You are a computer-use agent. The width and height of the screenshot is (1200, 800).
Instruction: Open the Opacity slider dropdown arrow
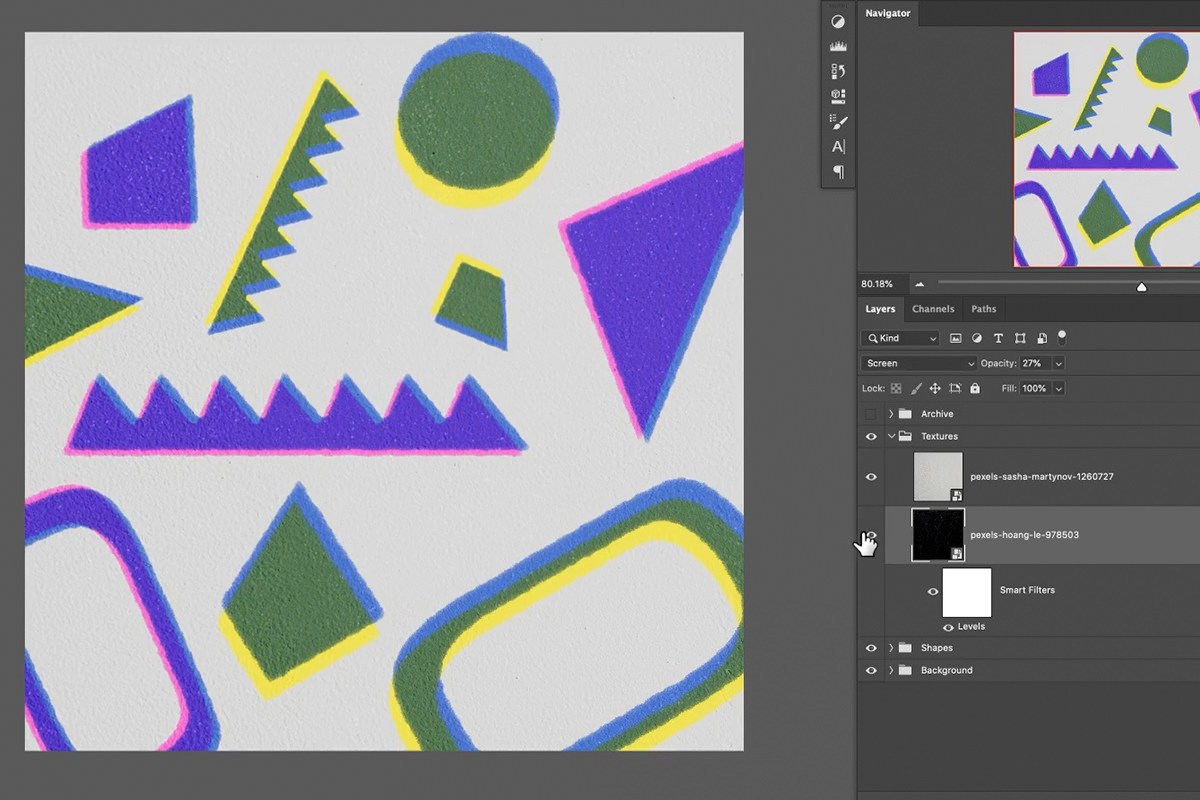[x=1059, y=363]
